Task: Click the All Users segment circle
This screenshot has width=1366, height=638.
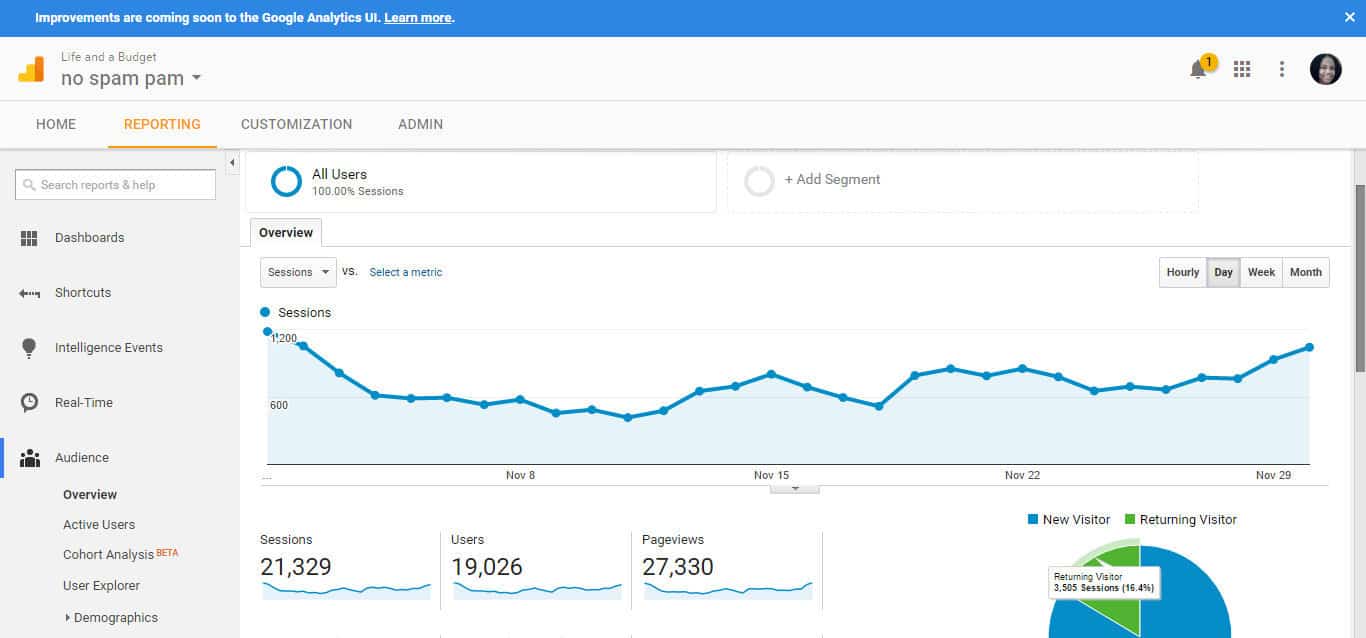Action: point(287,181)
